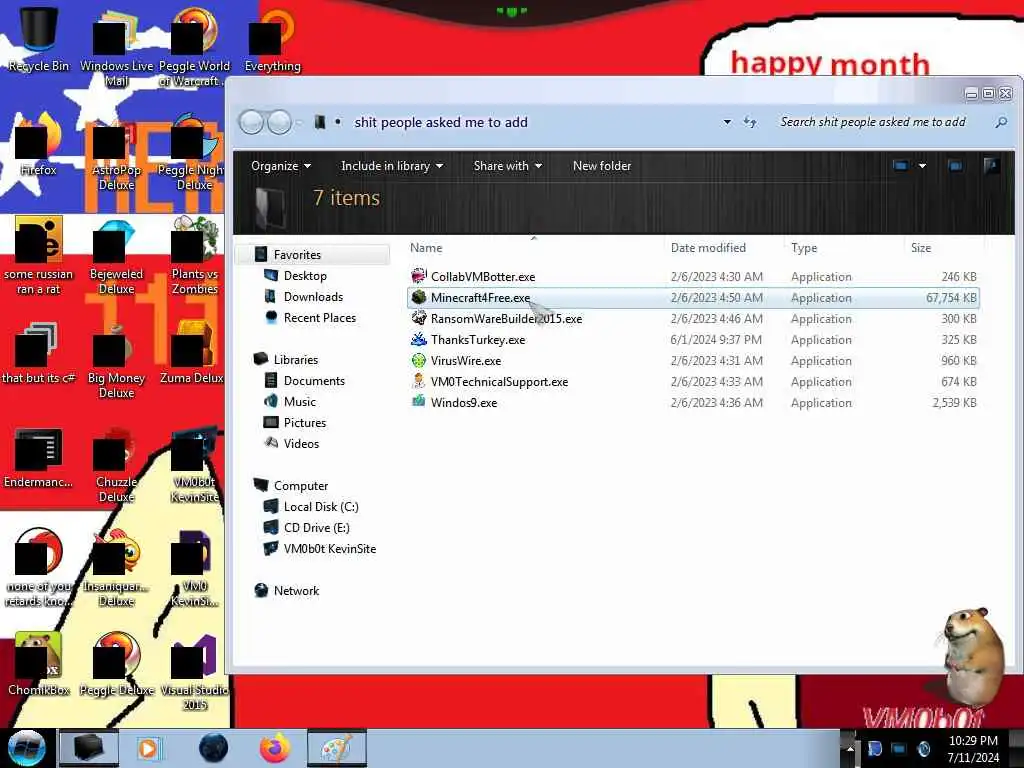Select Desktop in navigation pane
The image size is (1024, 768).
[305, 276]
